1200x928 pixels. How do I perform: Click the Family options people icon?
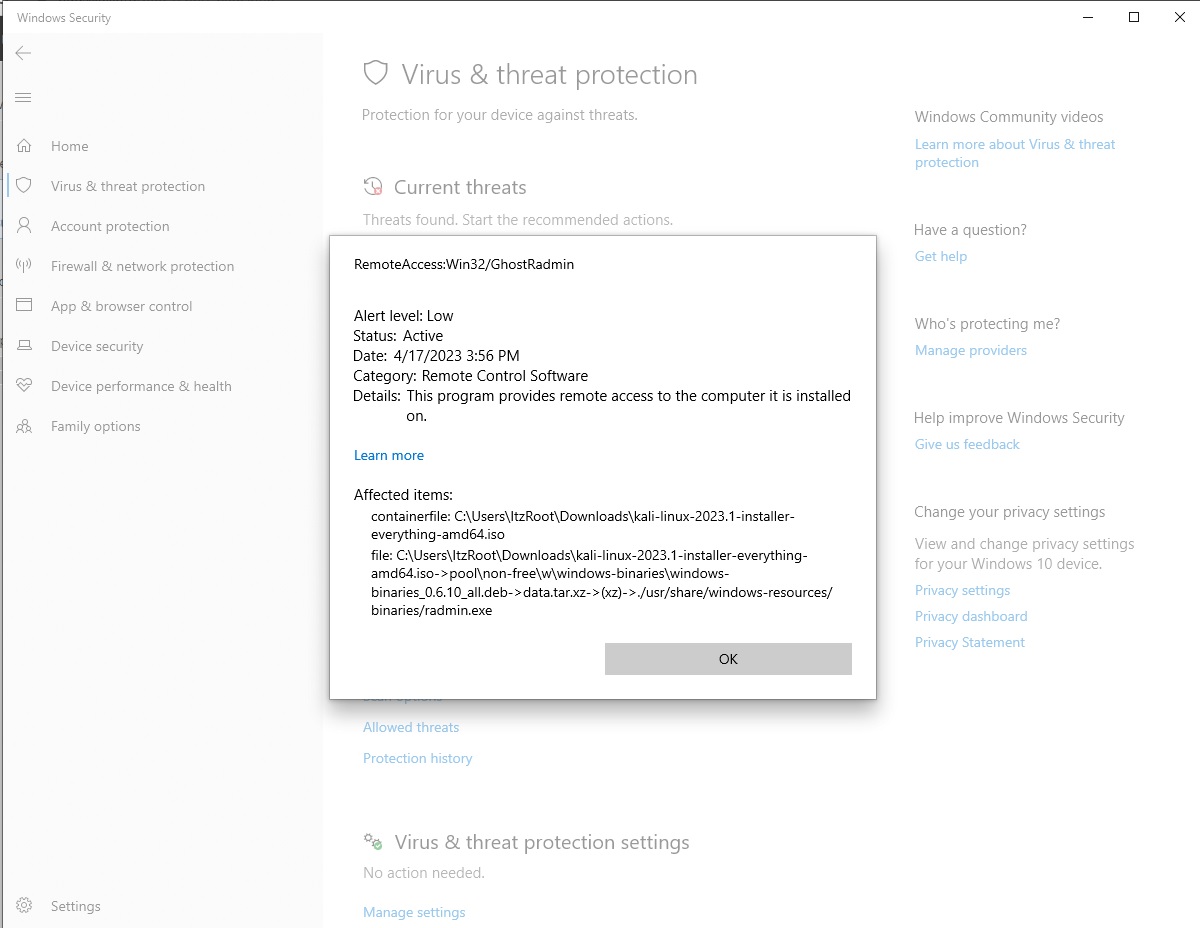[x=24, y=426]
